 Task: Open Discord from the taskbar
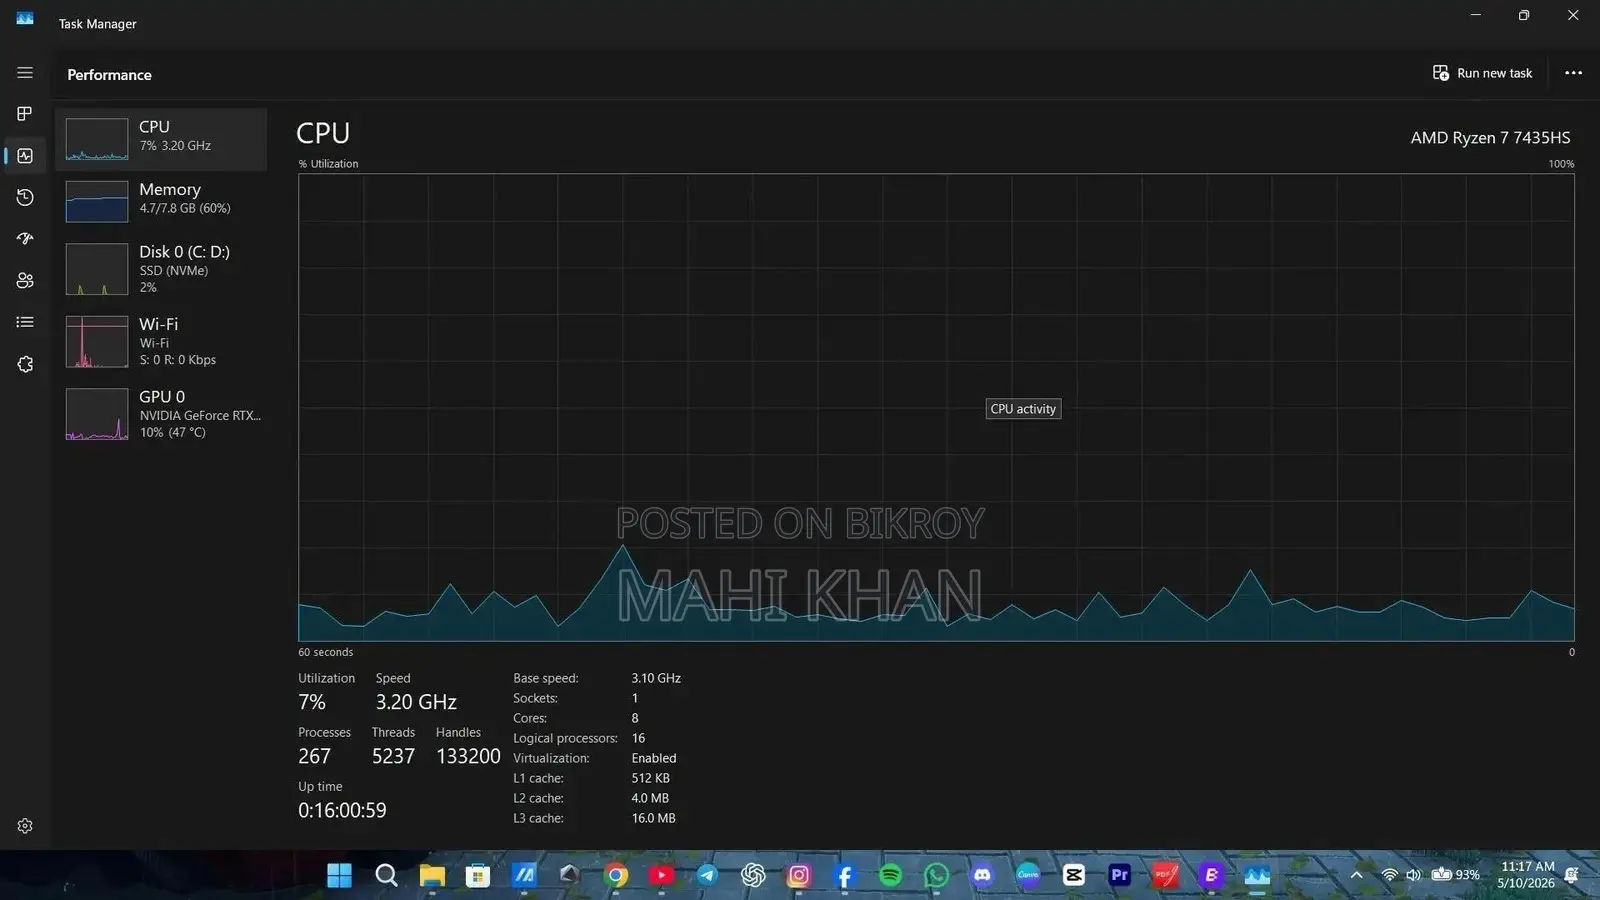click(x=982, y=875)
